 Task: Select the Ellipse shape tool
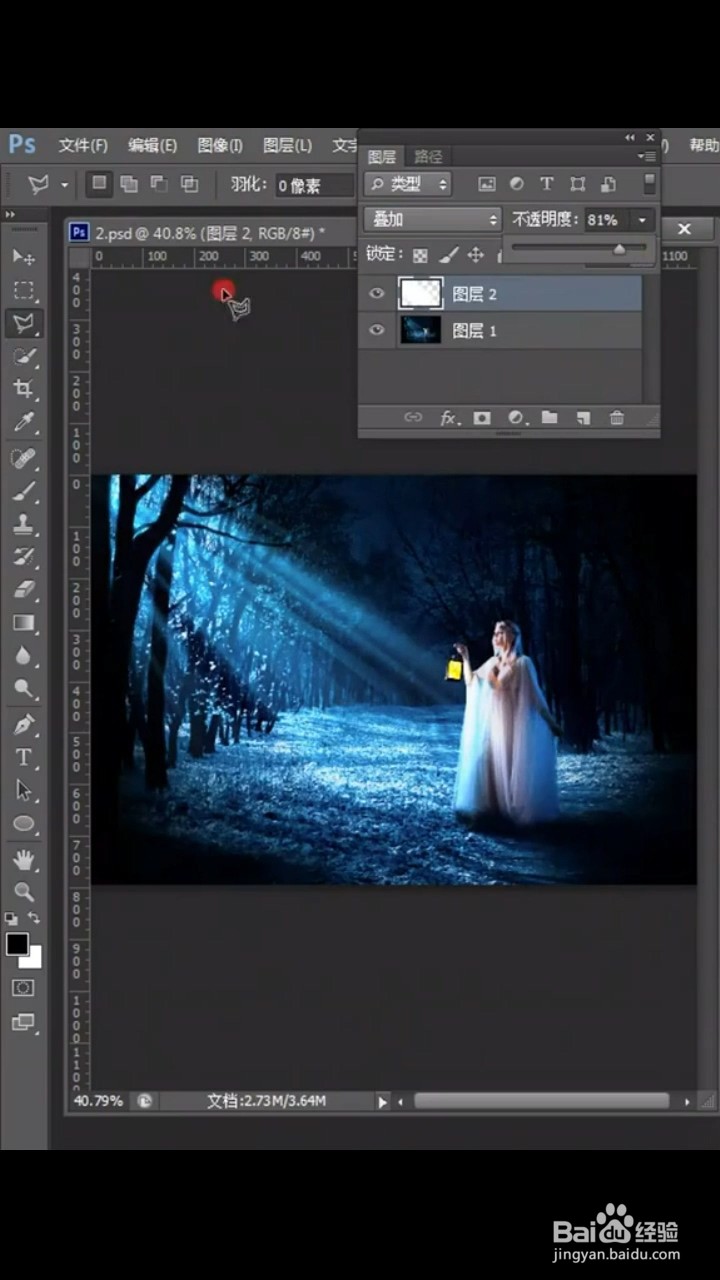click(24, 824)
